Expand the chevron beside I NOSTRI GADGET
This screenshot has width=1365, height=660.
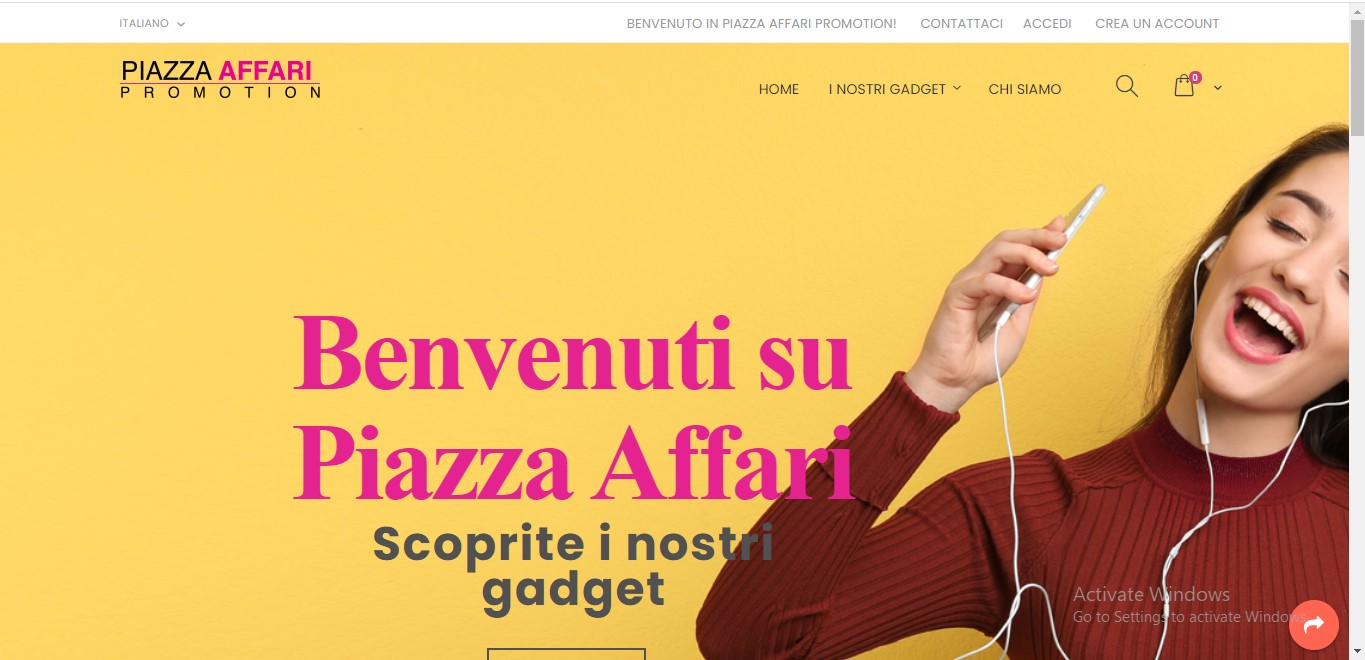coord(956,88)
